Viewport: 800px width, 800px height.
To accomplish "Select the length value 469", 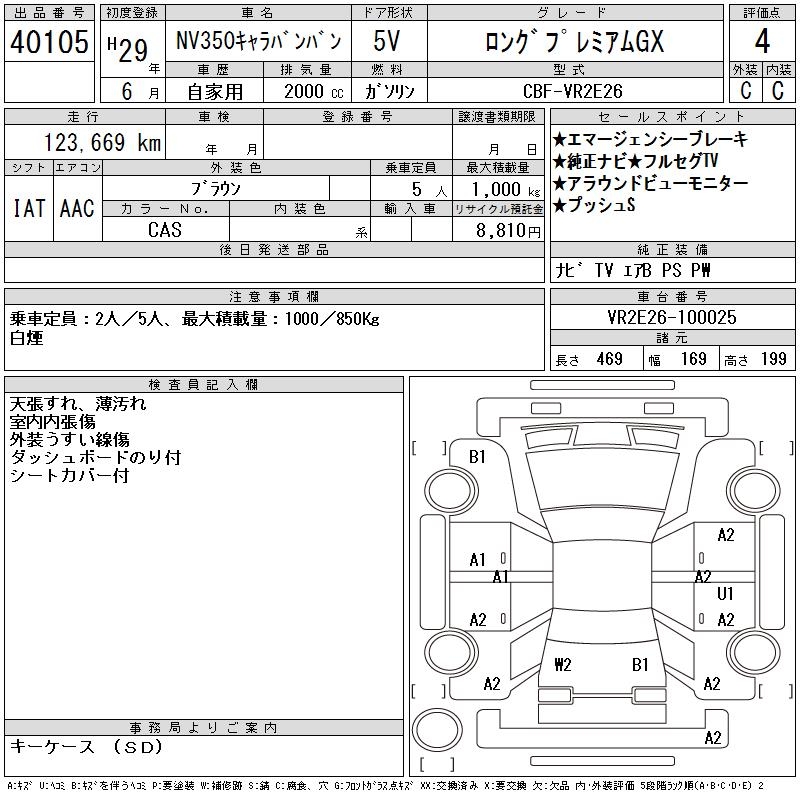I will click(x=609, y=359).
